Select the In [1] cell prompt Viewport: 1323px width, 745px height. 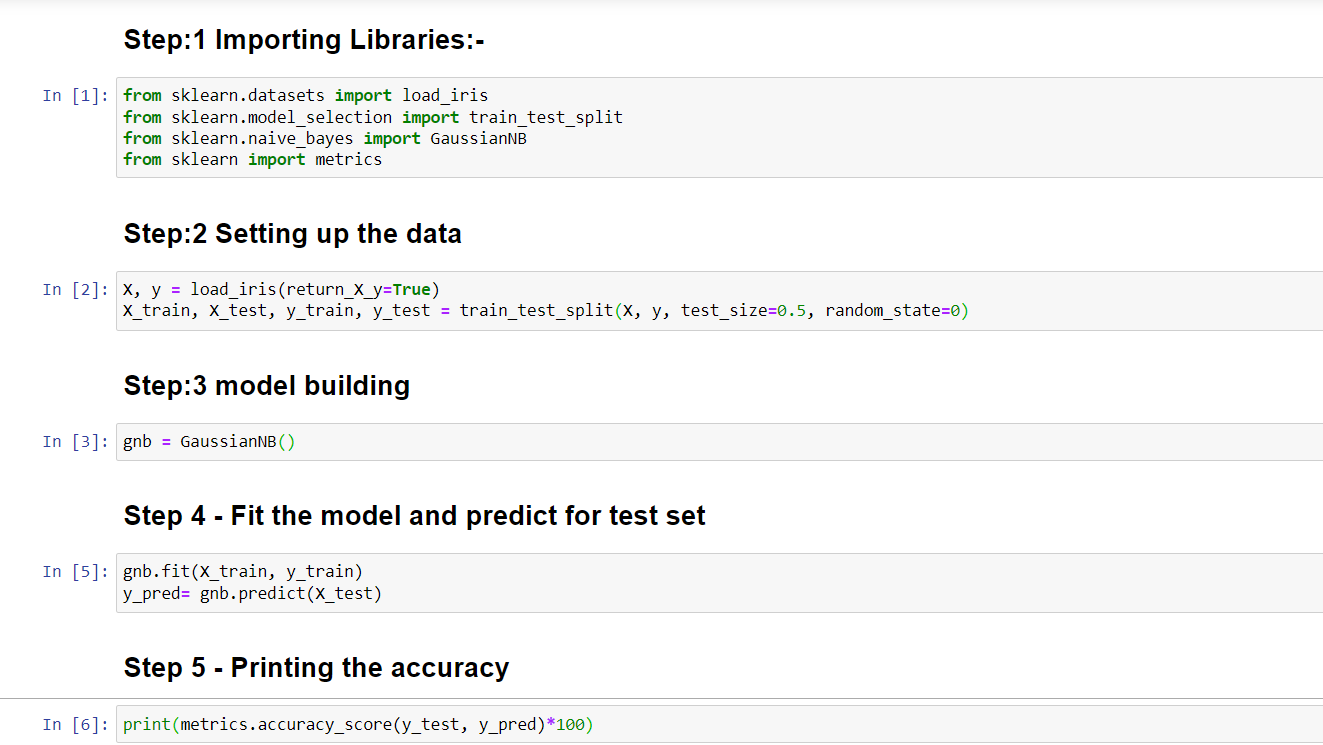click(x=75, y=96)
